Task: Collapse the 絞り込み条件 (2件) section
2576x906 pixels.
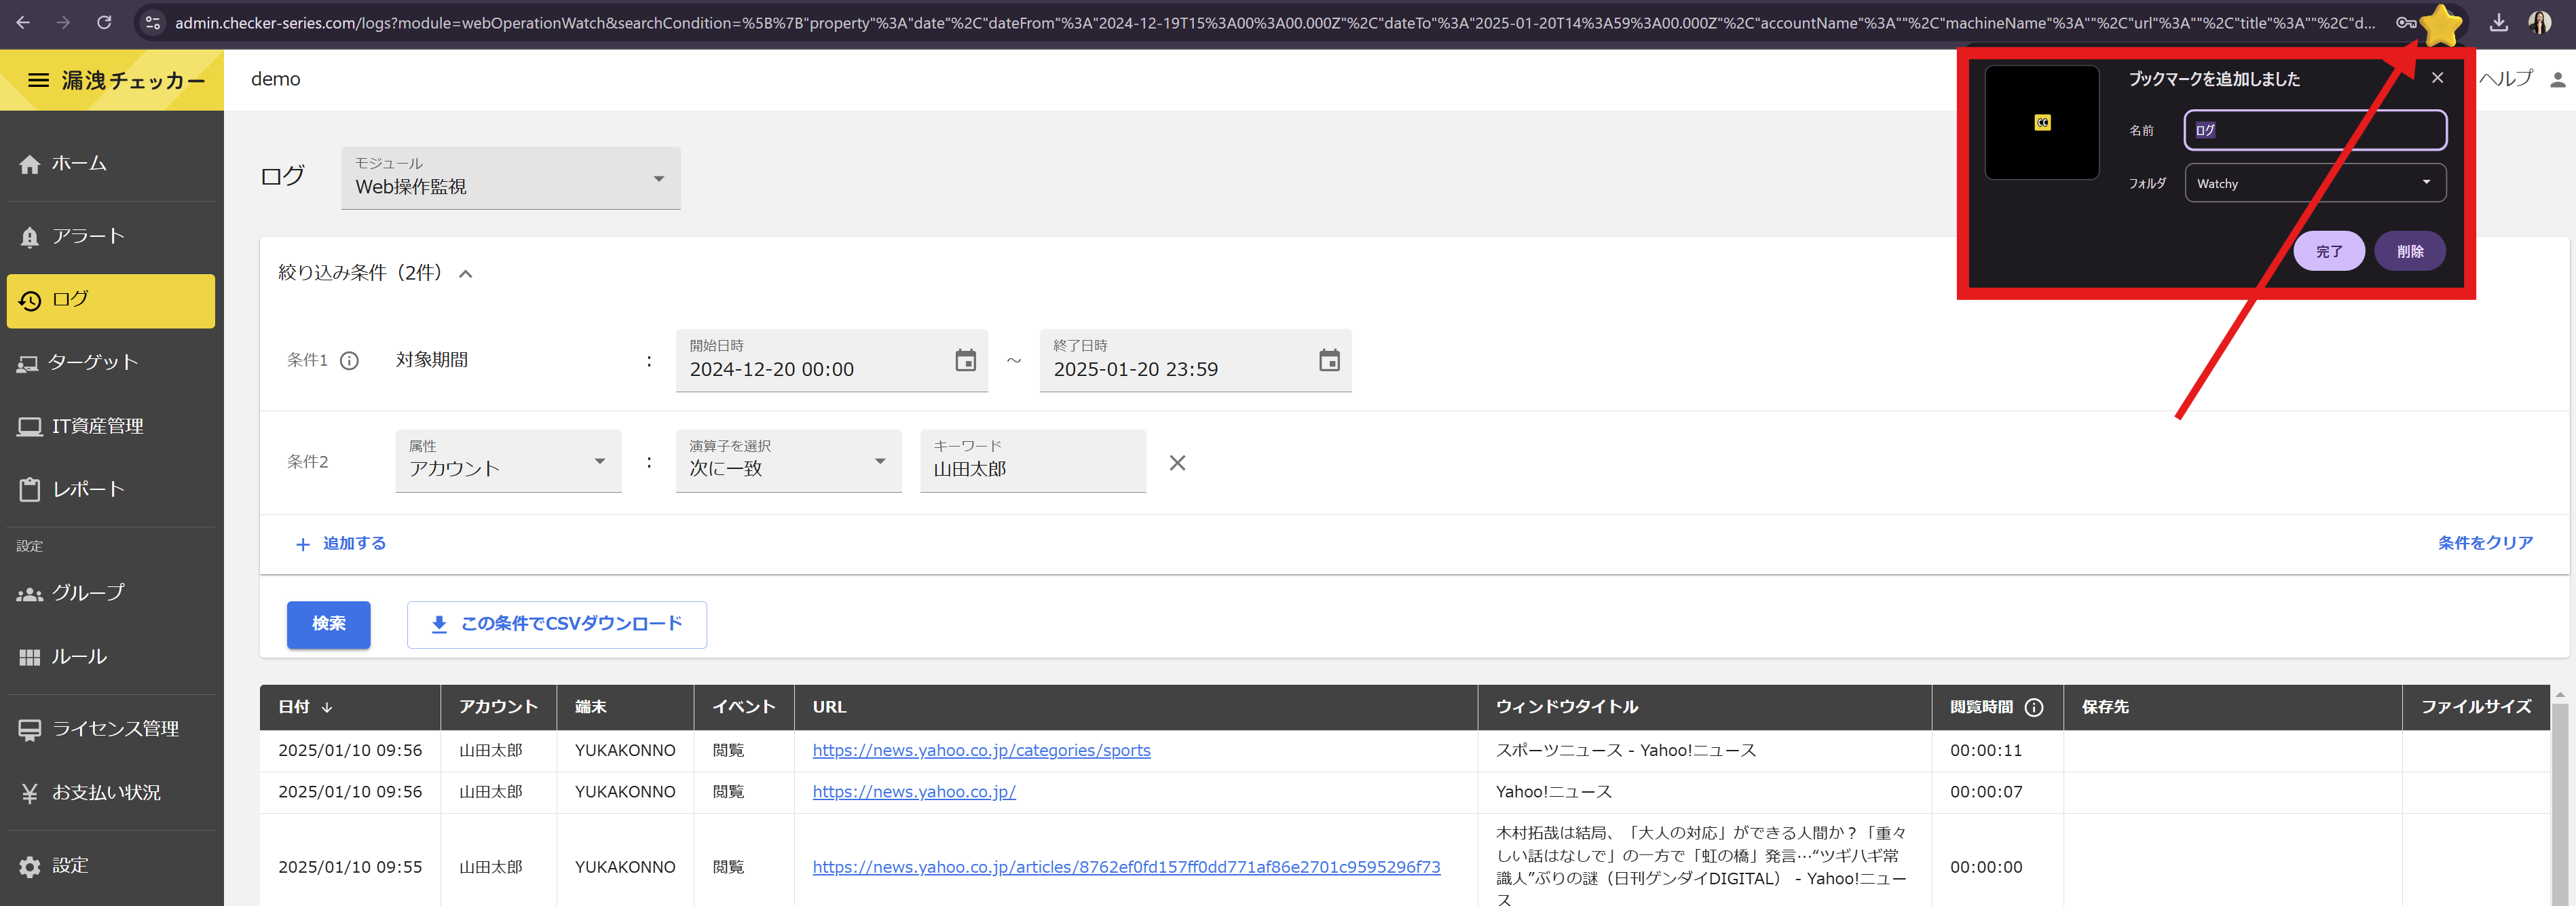Action: click(x=465, y=274)
